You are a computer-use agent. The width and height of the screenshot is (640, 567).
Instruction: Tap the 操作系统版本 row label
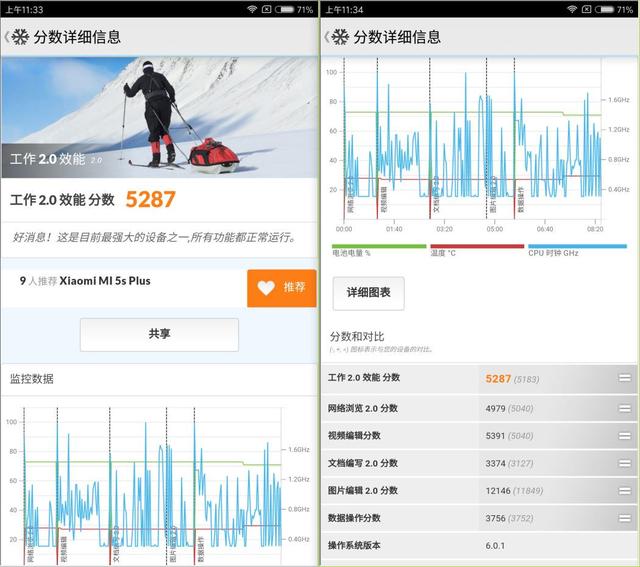click(354, 545)
